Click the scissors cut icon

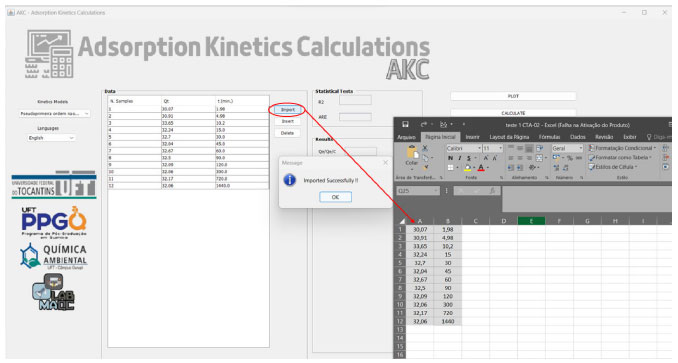425,148
